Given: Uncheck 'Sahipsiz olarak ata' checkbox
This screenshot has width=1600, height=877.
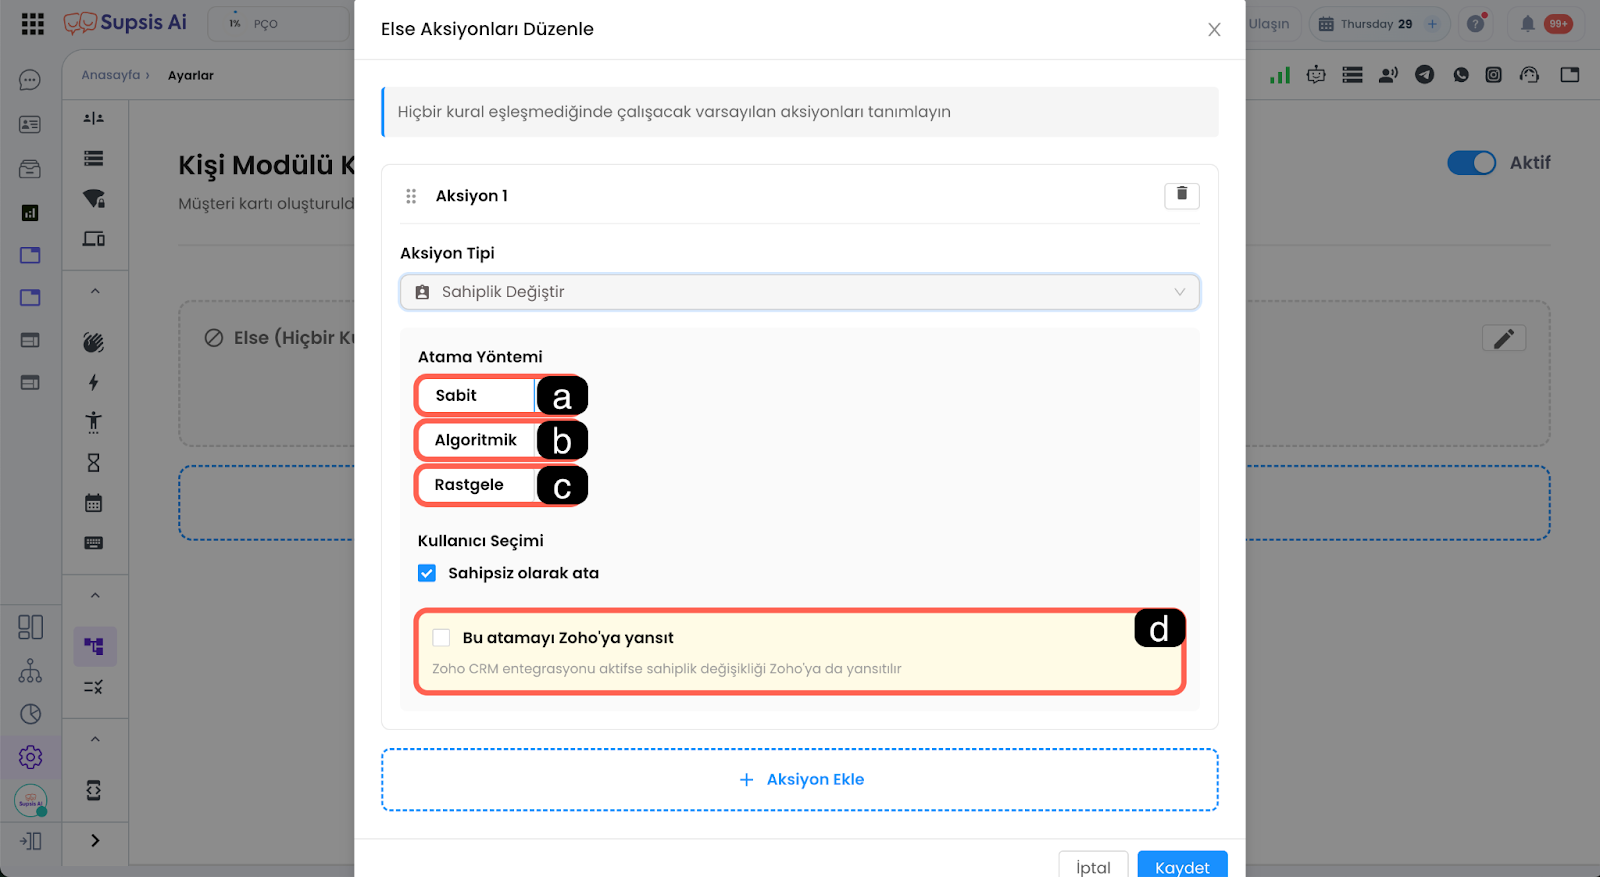Looking at the screenshot, I should click(427, 573).
